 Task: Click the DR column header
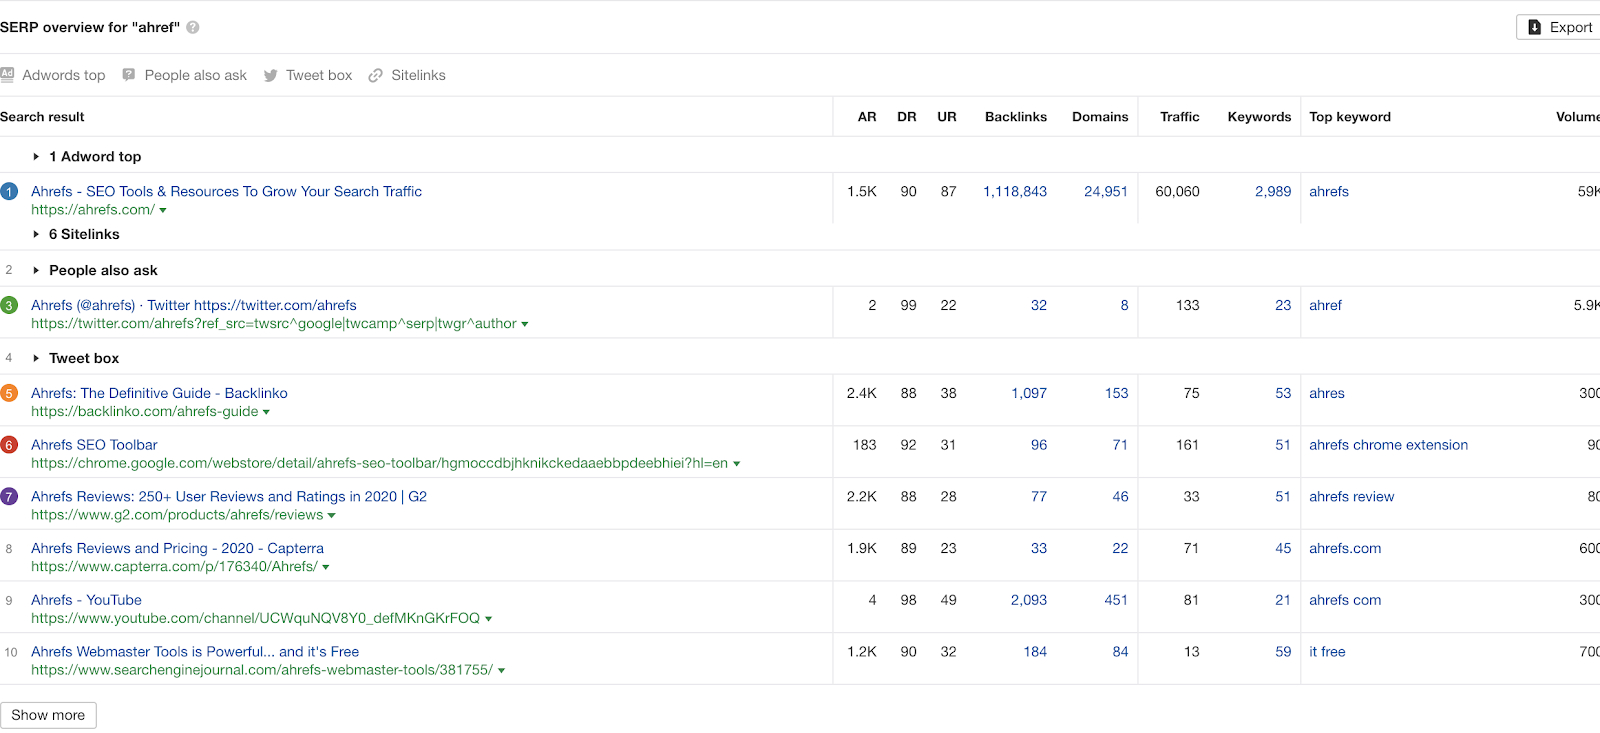click(907, 117)
